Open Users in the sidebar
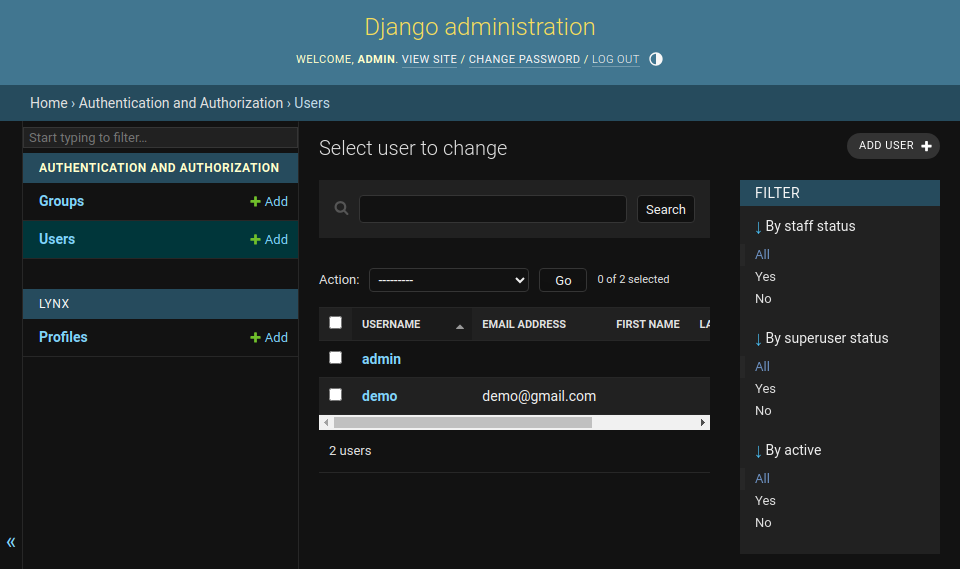Image resolution: width=960 pixels, height=569 pixels. coord(57,239)
